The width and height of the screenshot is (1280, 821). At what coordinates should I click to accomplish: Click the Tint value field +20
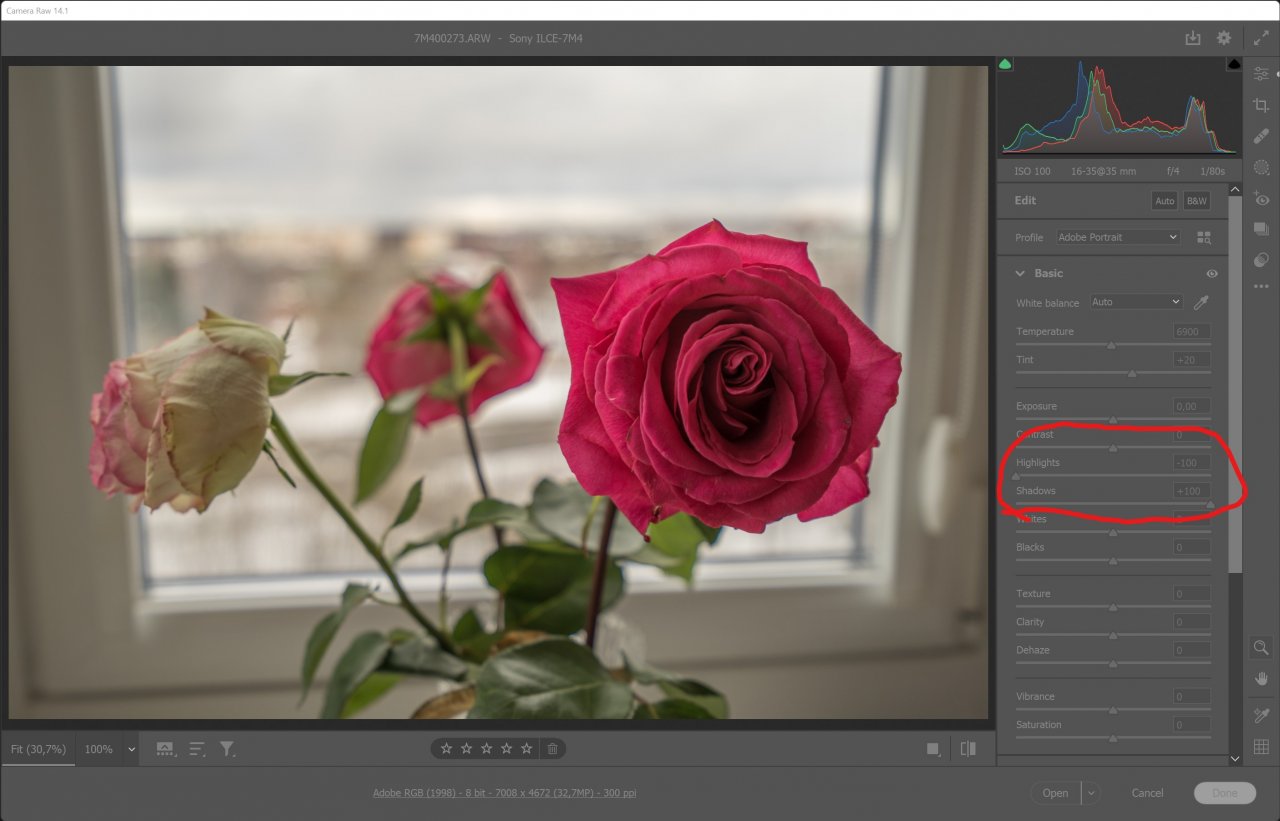(1192, 359)
